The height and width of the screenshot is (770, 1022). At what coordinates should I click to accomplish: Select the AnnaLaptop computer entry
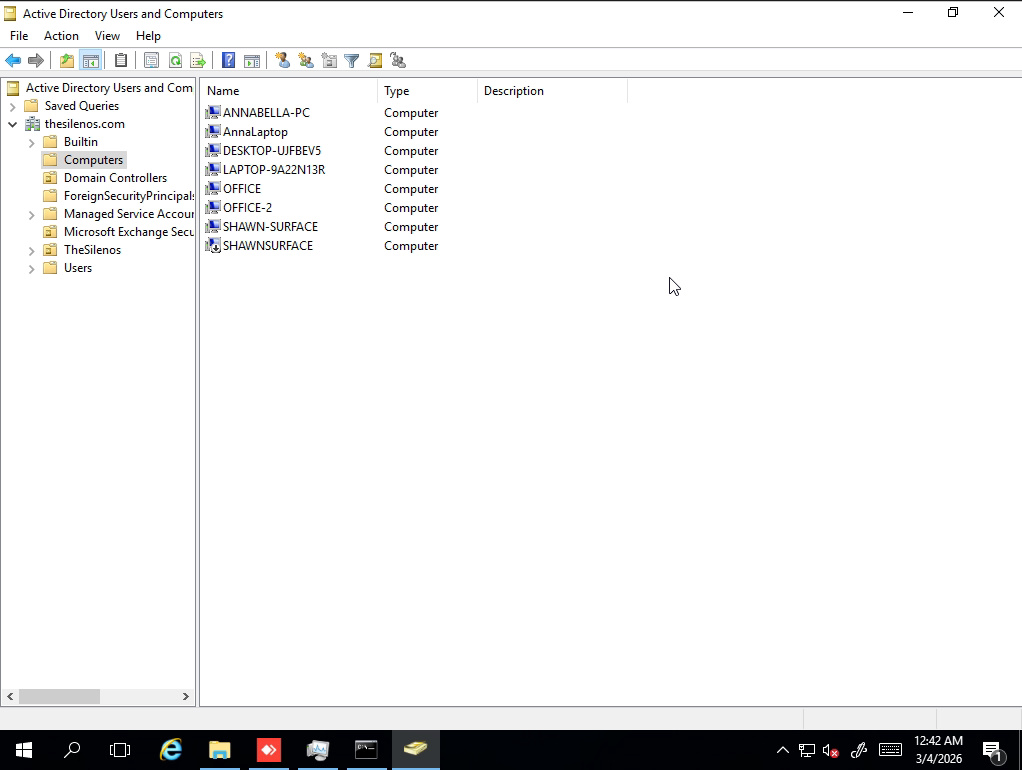coord(255,132)
